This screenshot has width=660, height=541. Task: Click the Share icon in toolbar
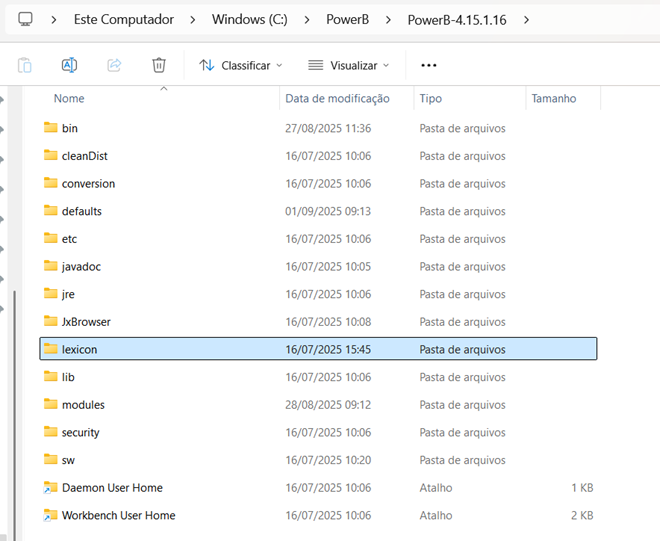(114, 65)
